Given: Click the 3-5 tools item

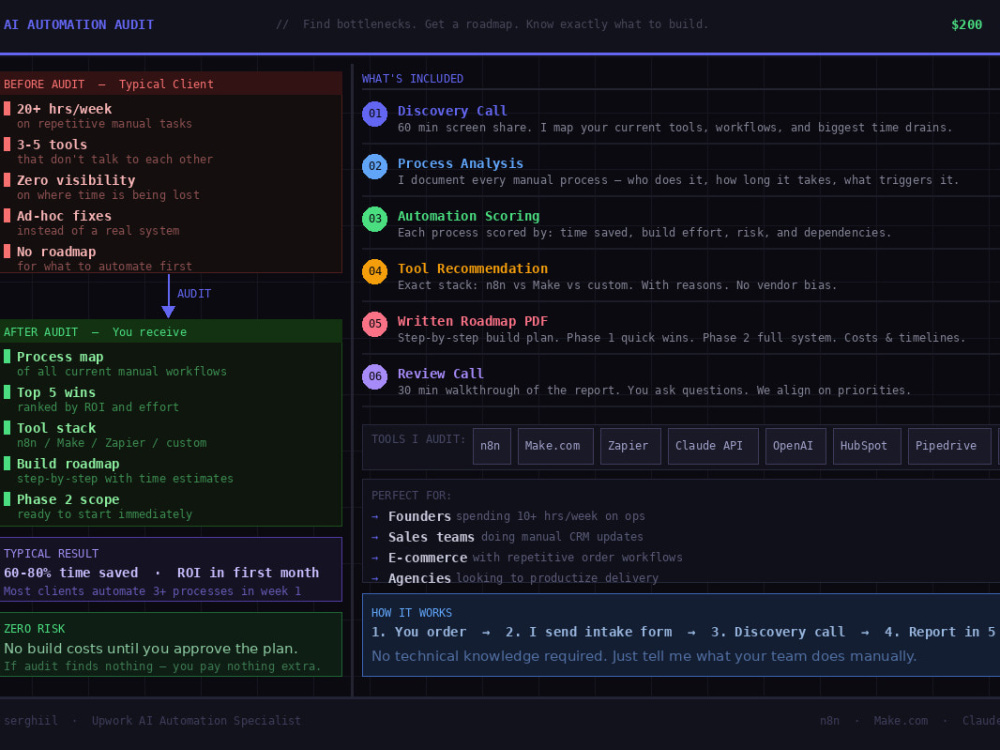Looking at the screenshot, I should 52,145.
